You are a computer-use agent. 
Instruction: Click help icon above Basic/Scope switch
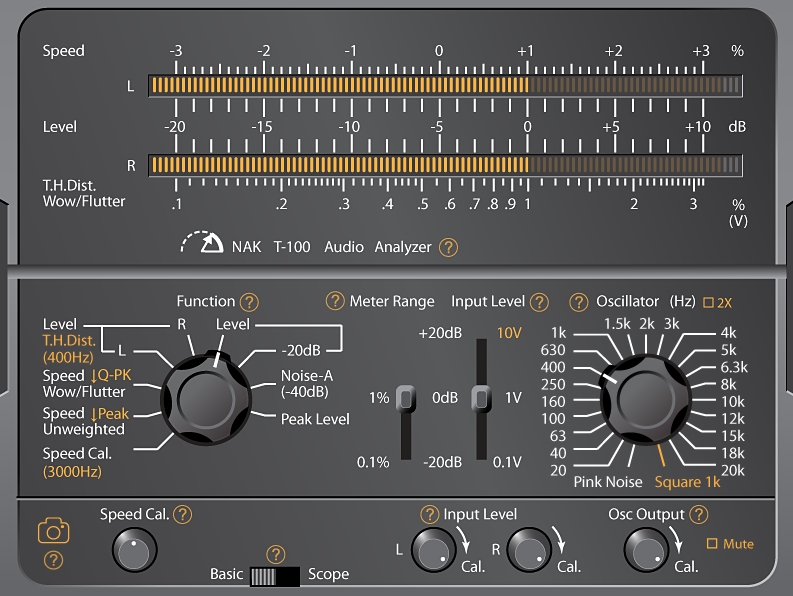pyautogui.click(x=276, y=555)
